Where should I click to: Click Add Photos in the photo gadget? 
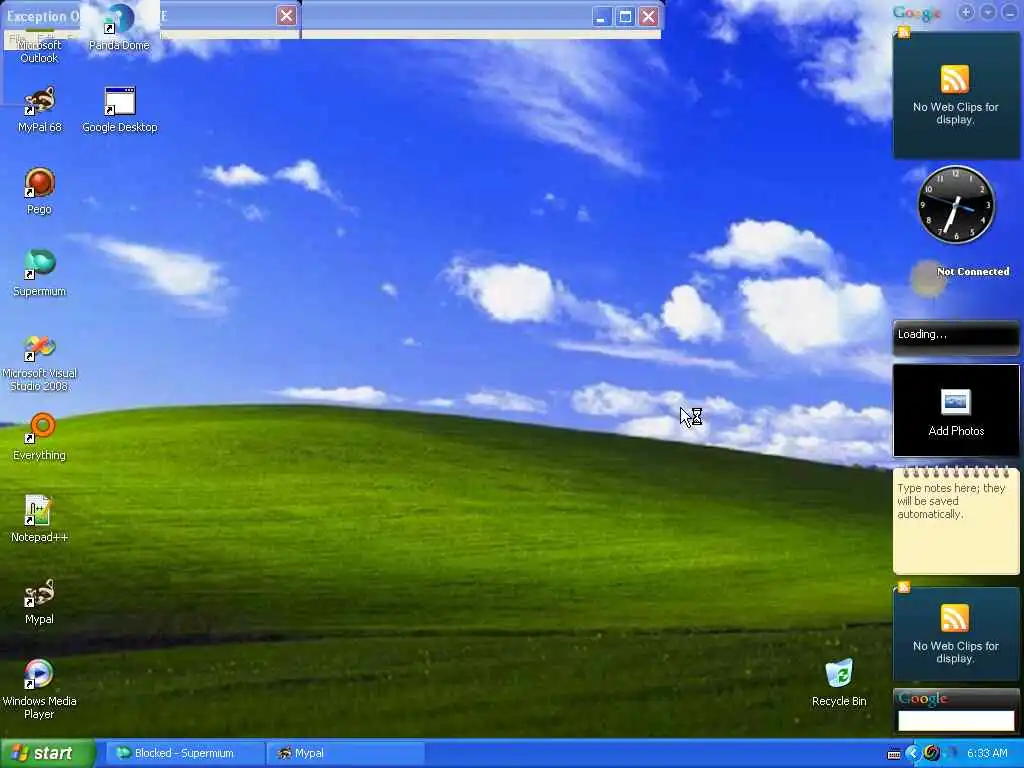[956, 431]
